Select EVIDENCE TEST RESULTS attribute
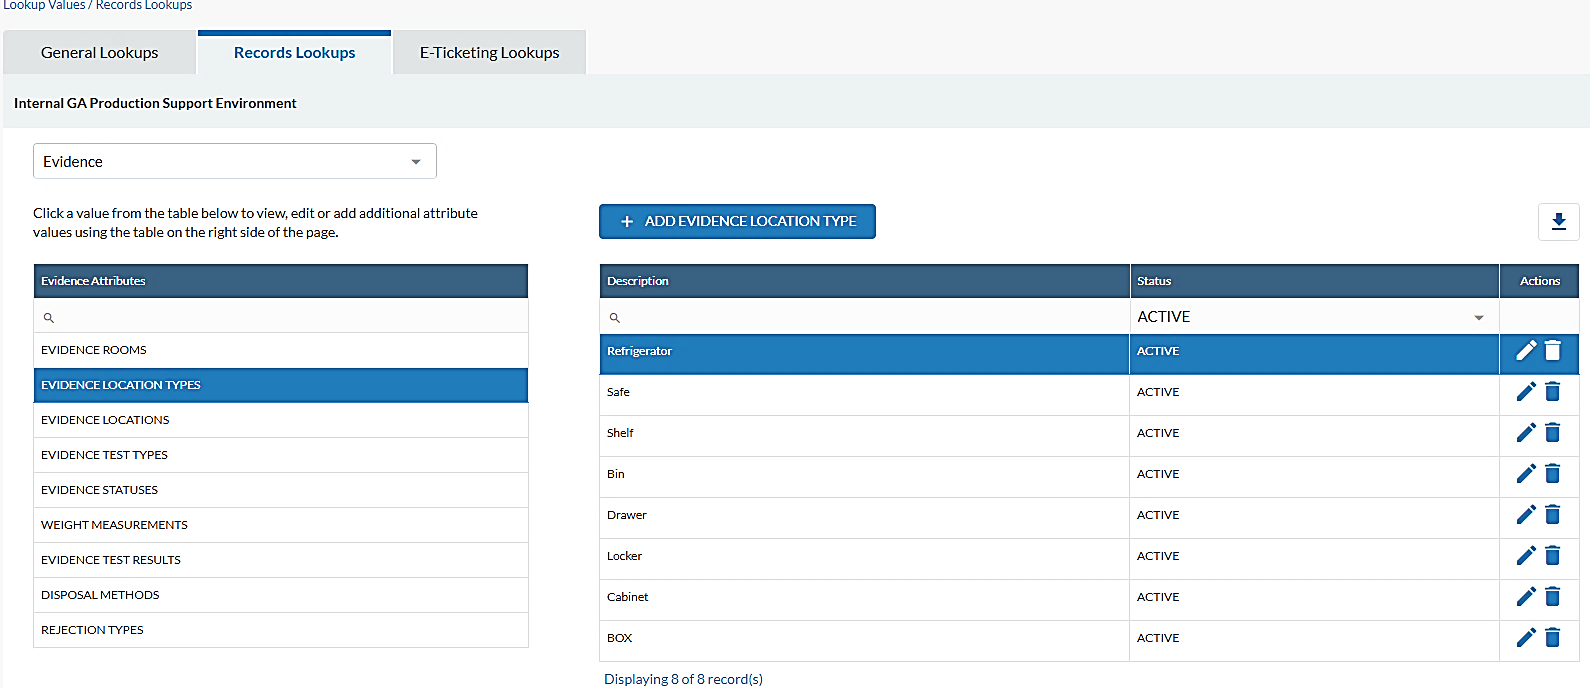The height and width of the screenshot is (688, 1590). (x=281, y=560)
